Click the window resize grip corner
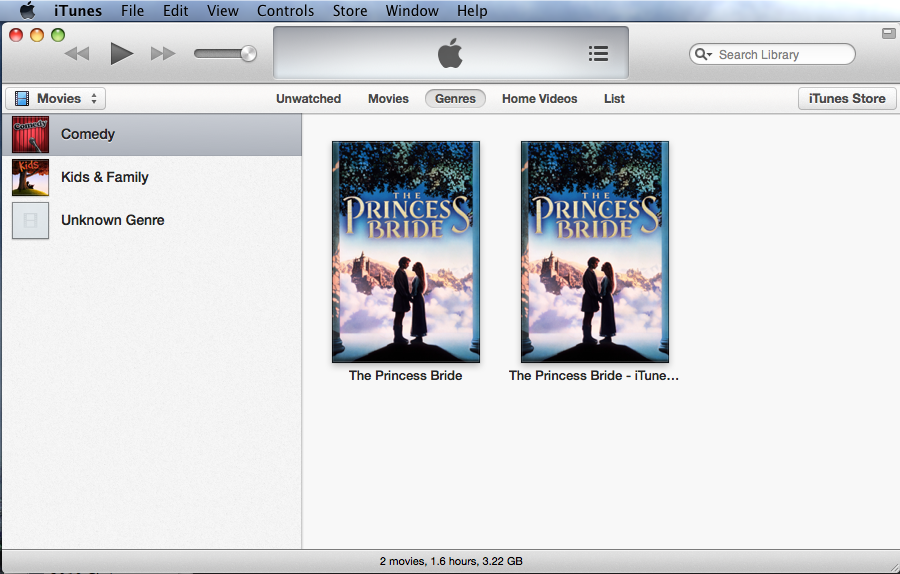Image resolution: width=900 pixels, height=574 pixels. [894, 567]
